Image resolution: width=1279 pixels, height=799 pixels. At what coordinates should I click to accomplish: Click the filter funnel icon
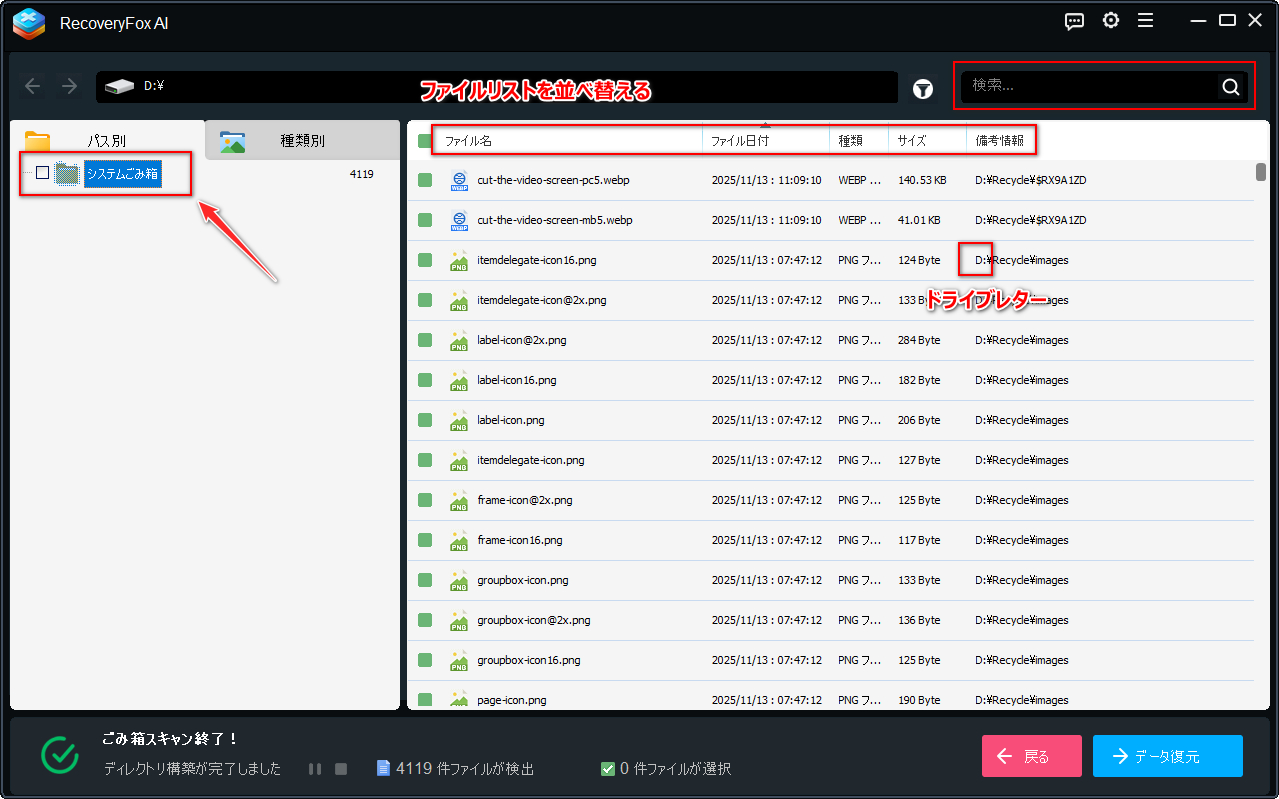923,89
